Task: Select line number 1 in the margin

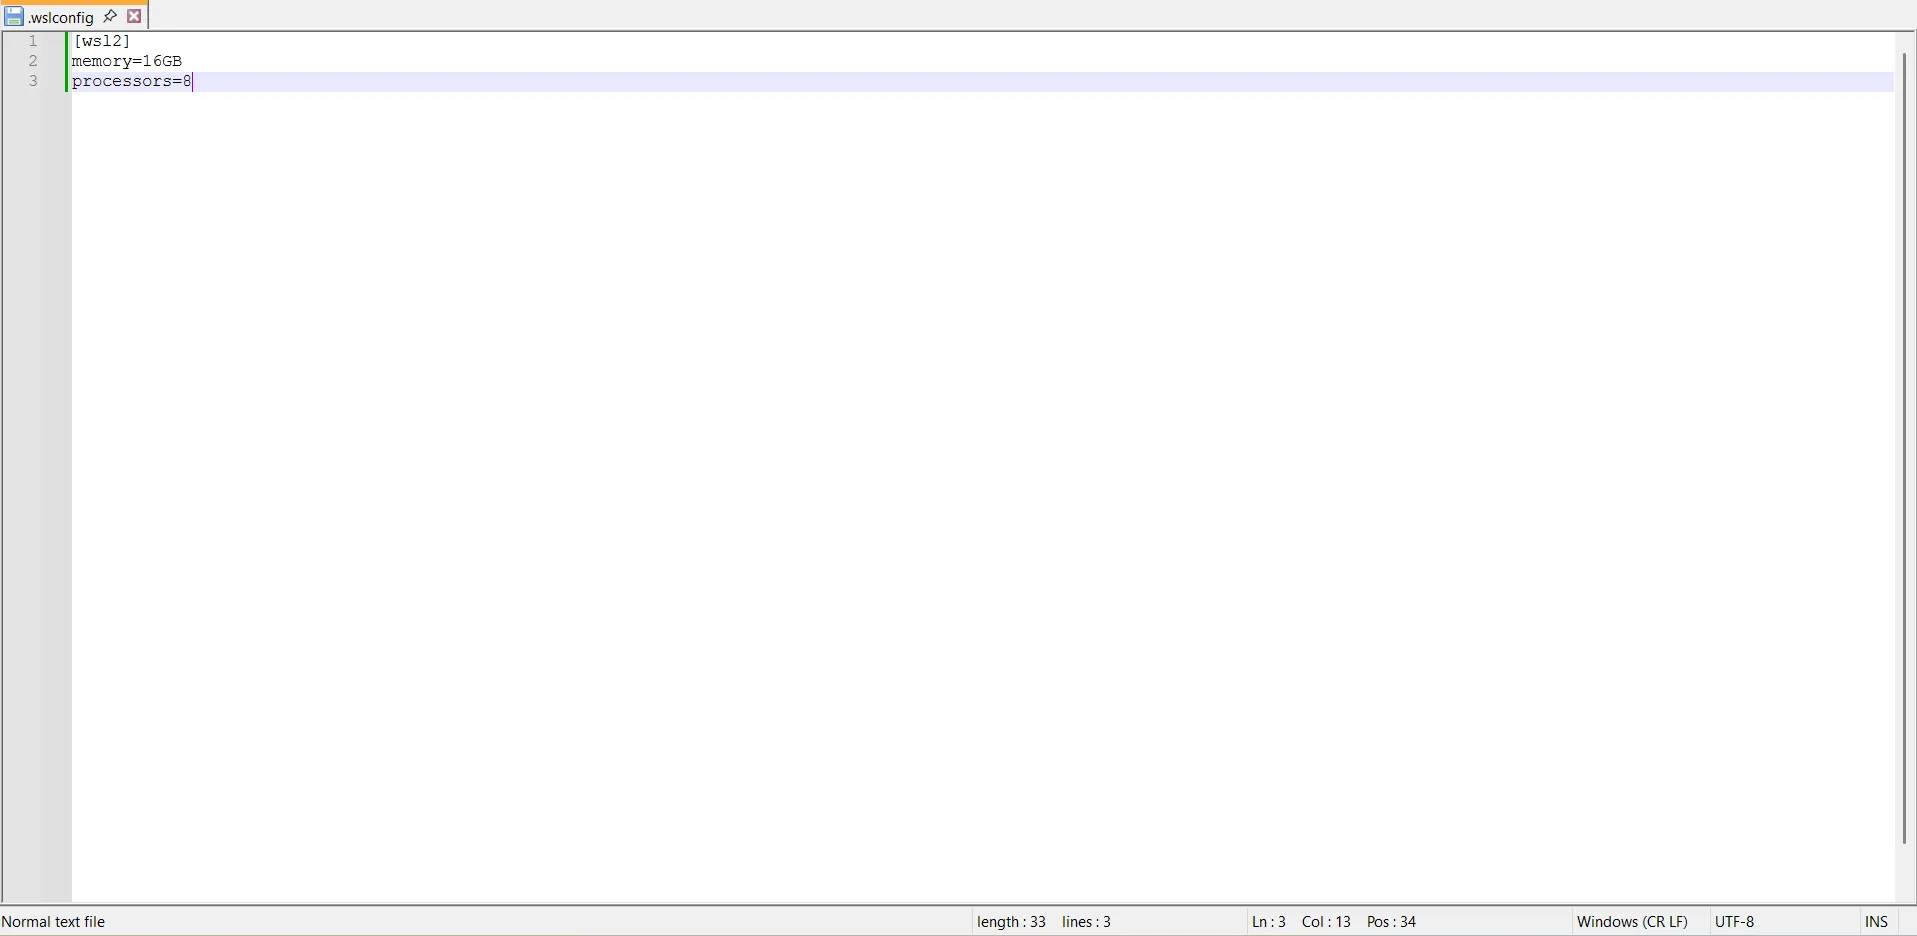Action: [33, 41]
